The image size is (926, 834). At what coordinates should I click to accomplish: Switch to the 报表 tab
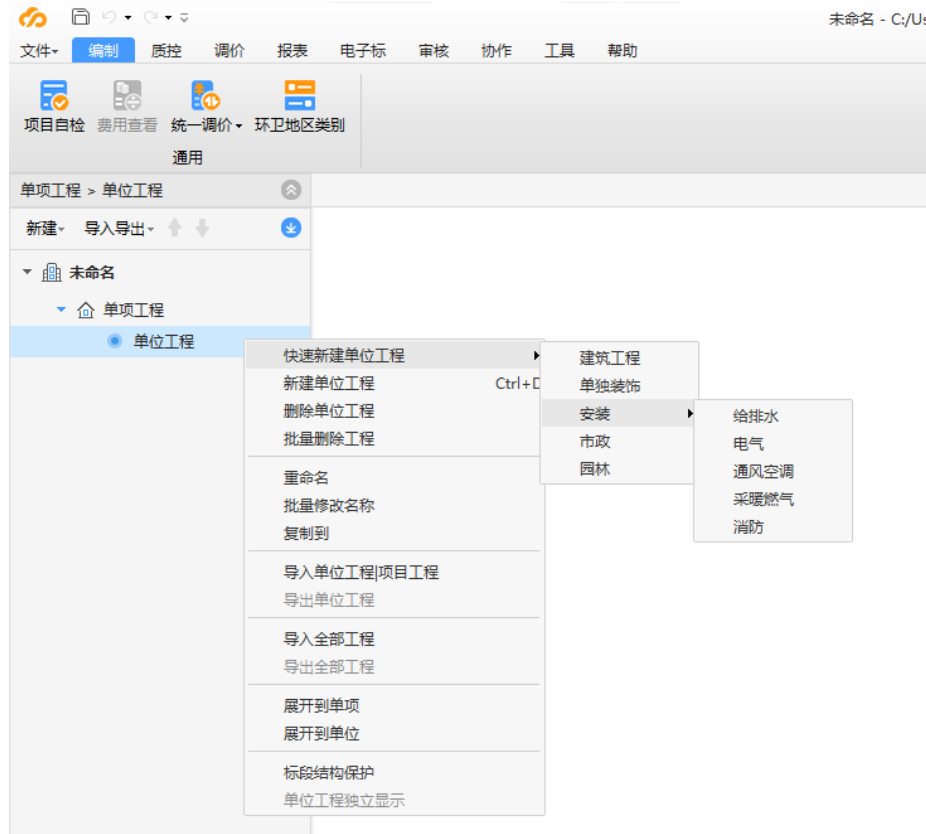click(x=292, y=51)
